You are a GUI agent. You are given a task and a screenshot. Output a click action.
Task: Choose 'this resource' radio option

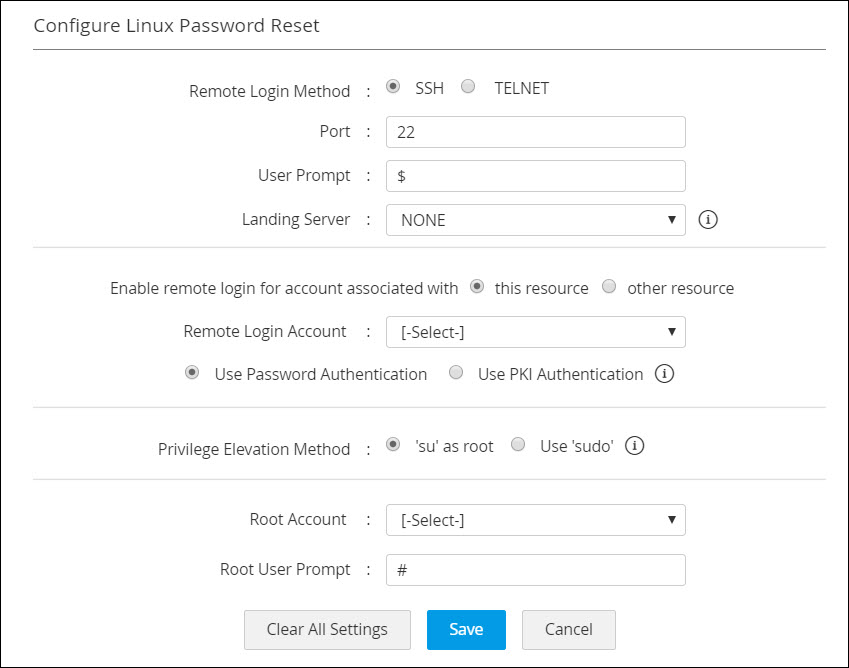pyautogui.click(x=477, y=287)
